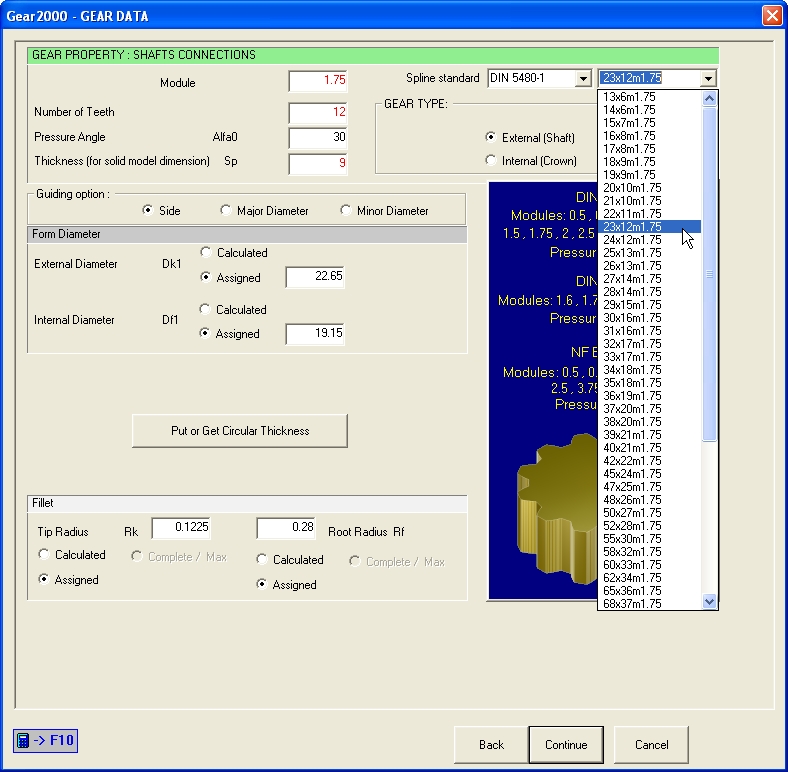
Task: Focus the Number of Teeth field
Action: point(318,112)
